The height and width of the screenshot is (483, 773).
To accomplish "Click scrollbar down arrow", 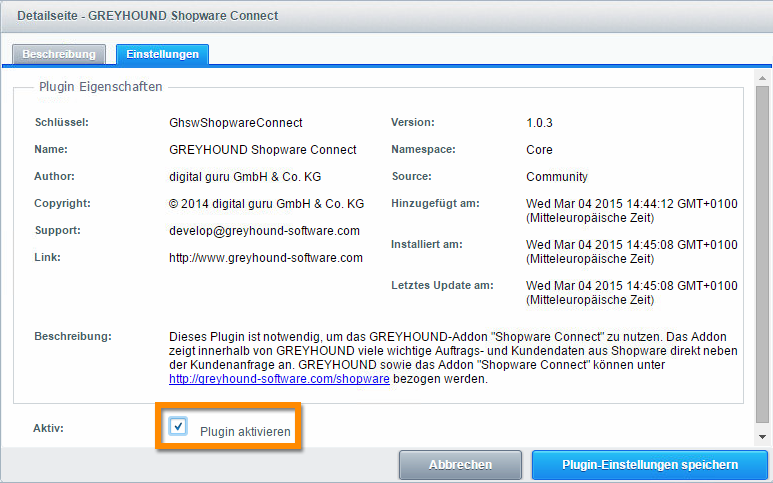I will [x=762, y=437].
